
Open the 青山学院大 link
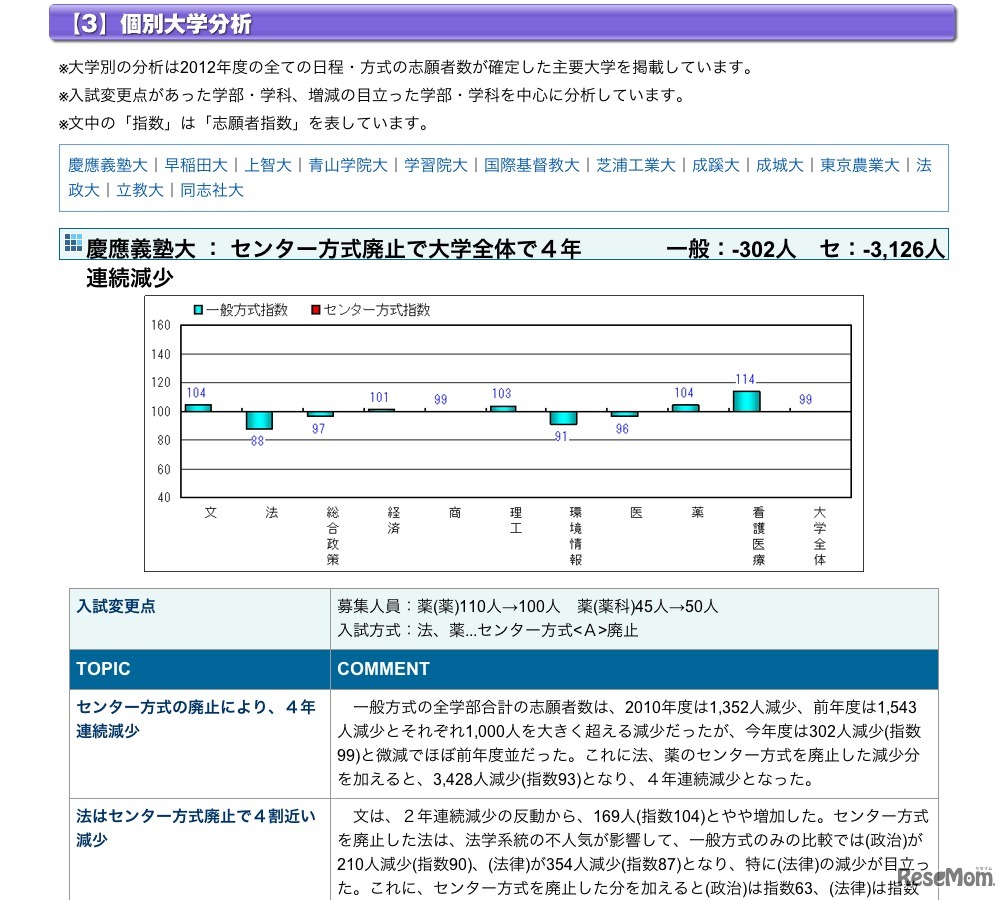click(348, 165)
